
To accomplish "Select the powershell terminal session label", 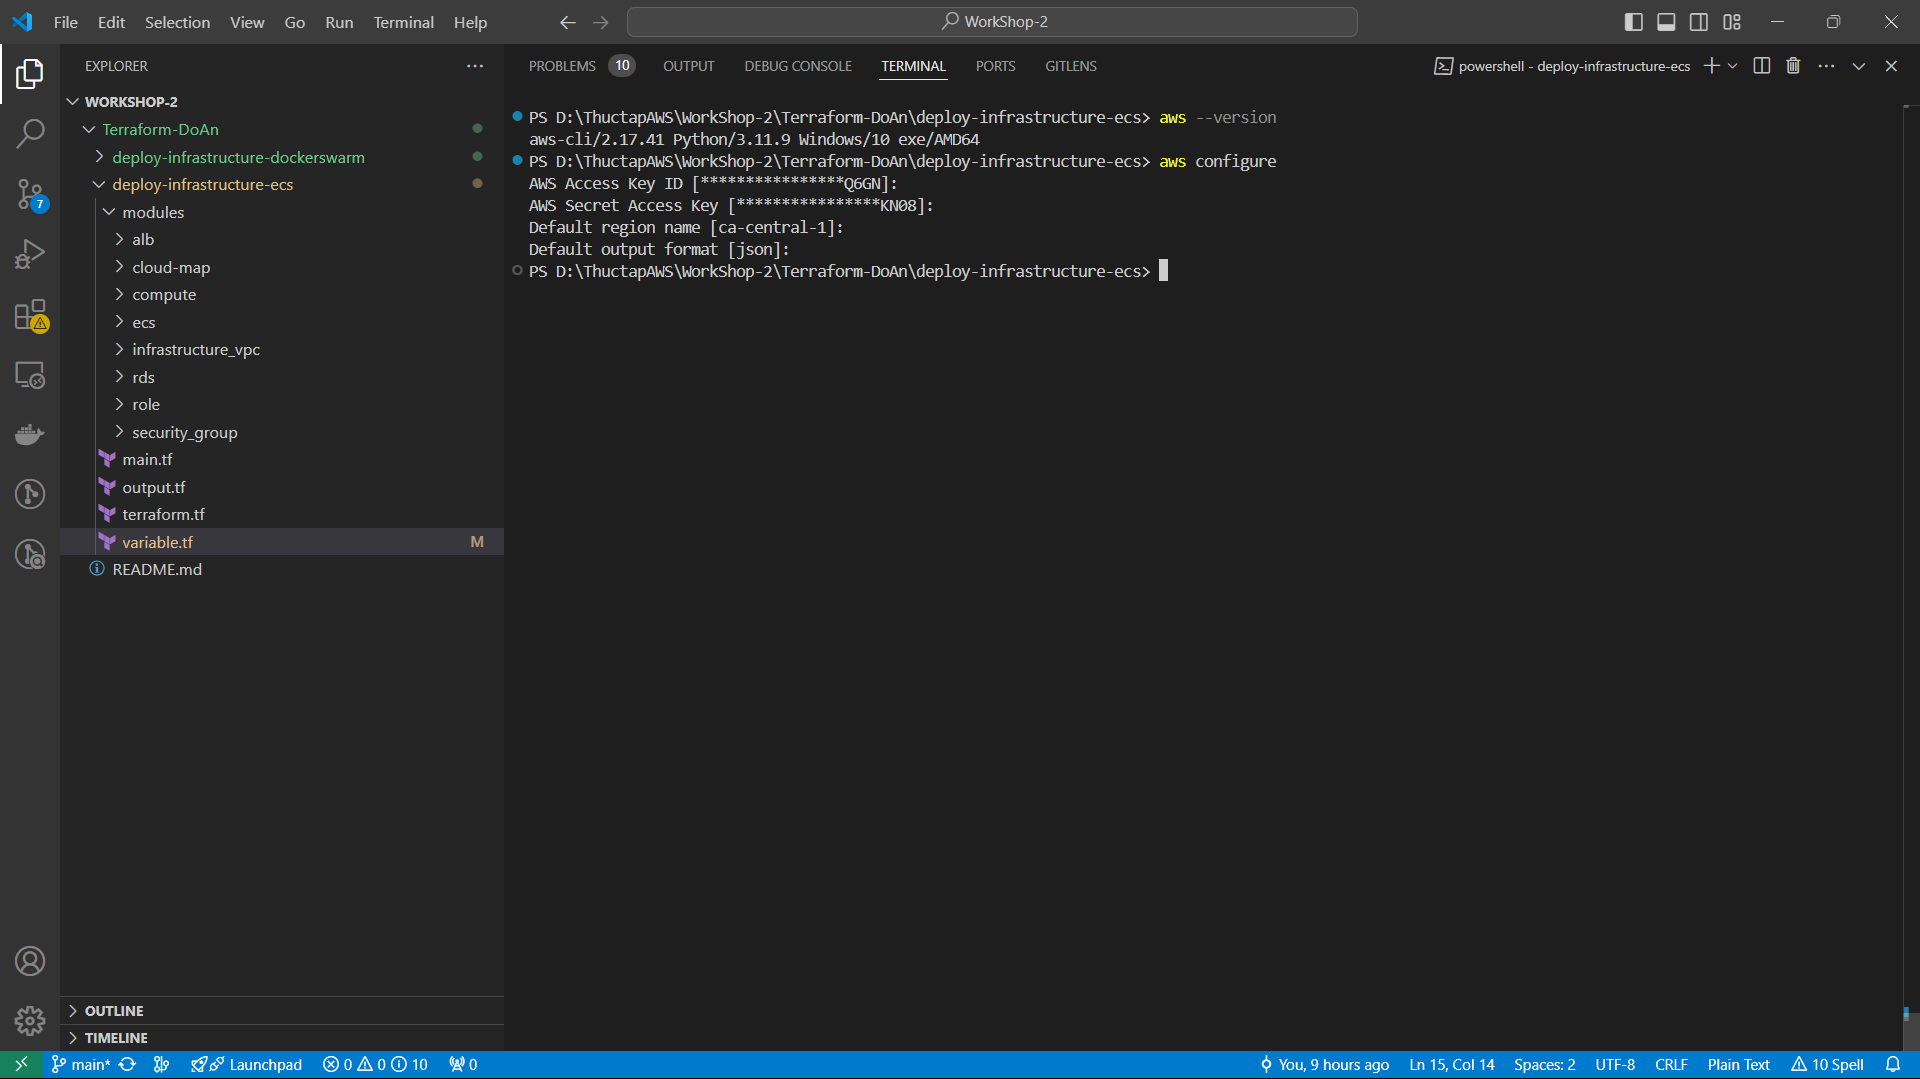I will pos(1563,66).
